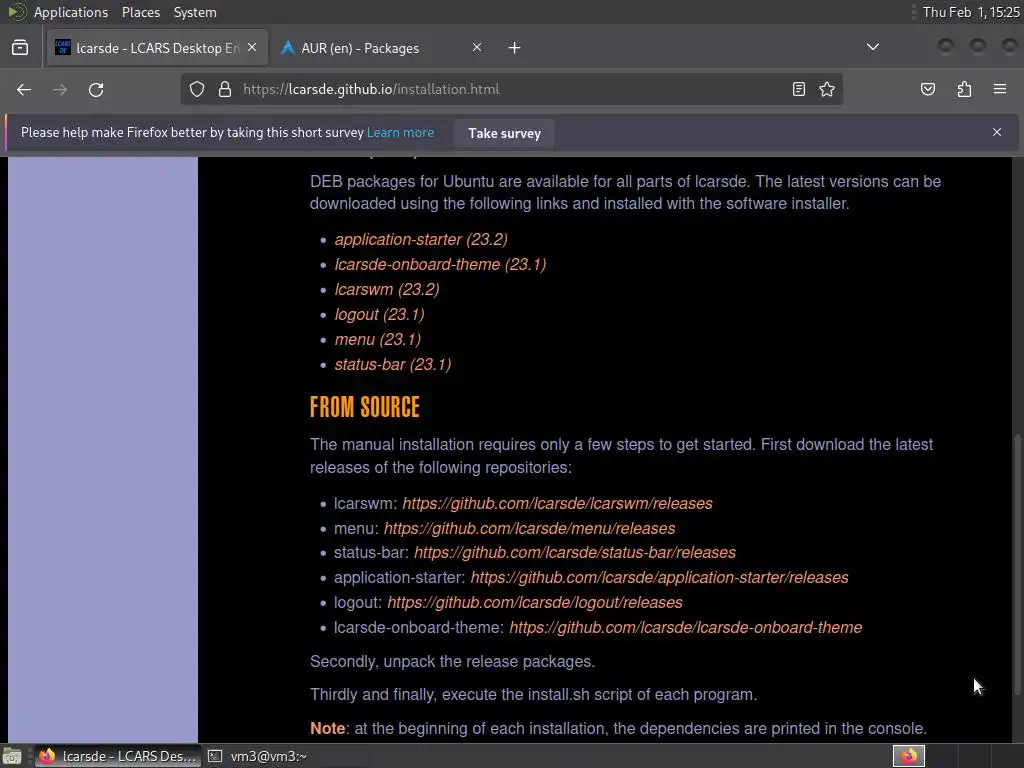Image resolution: width=1024 pixels, height=768 pixels.
Task: Download lcarswm (23.2) DEB package
Action: 387,289
